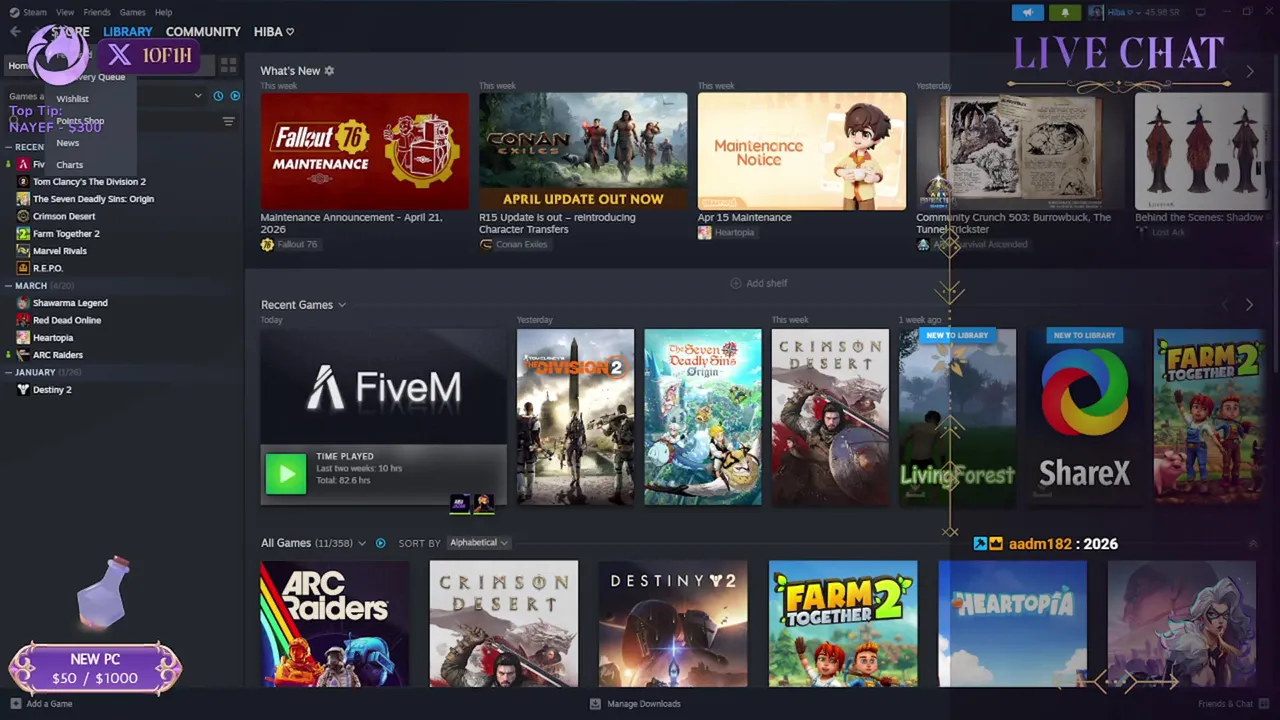The image size is (1280, 720).
Task: Select News from the Store dropdown
Action: coord(67,143)
